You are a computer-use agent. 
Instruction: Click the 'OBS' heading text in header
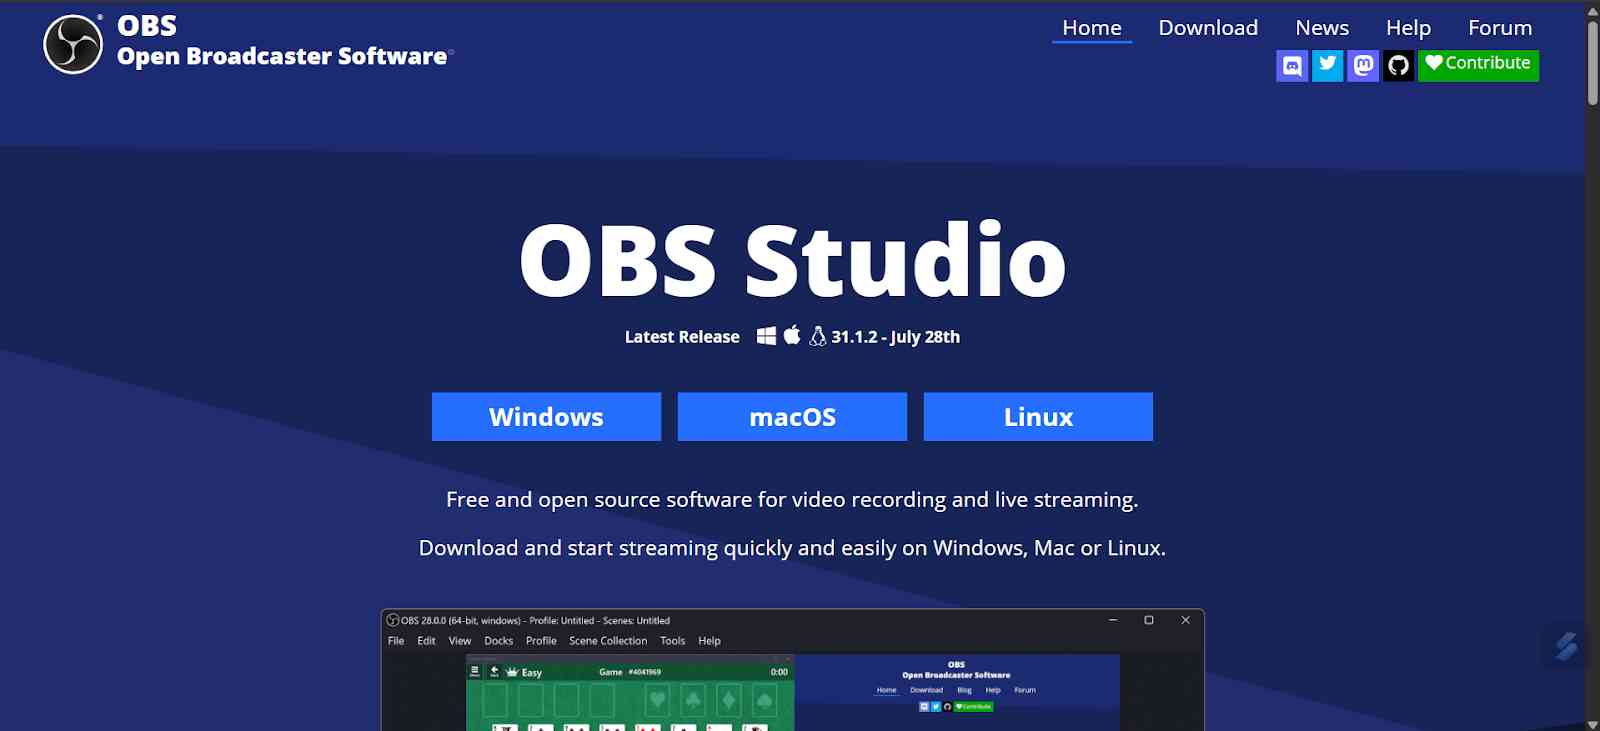[147, 26]
